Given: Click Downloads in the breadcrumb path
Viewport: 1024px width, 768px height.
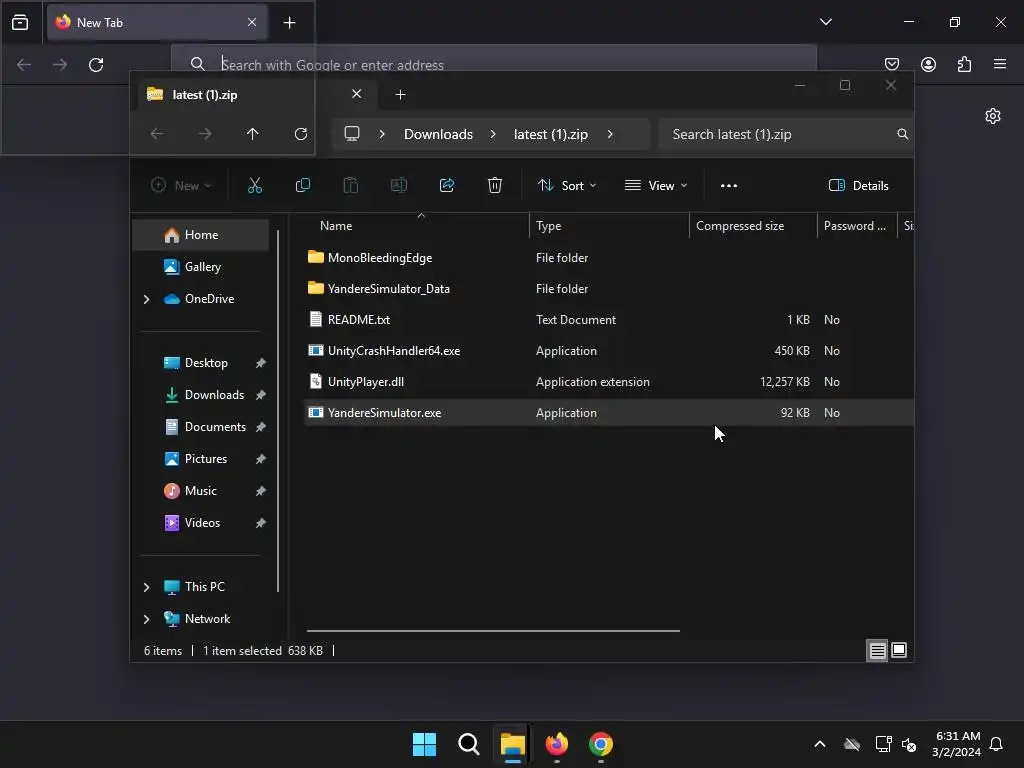Looking at the screenshot, I should 438,134.
